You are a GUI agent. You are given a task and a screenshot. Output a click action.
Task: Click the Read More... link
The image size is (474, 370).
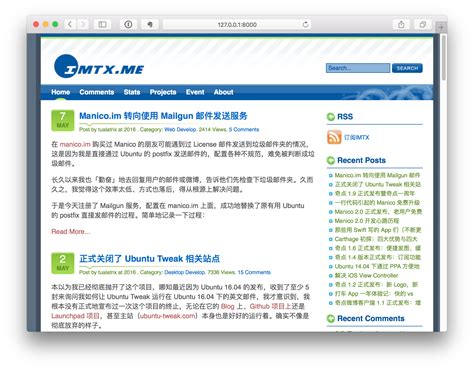pyautogui.click(x=71, y=231)
